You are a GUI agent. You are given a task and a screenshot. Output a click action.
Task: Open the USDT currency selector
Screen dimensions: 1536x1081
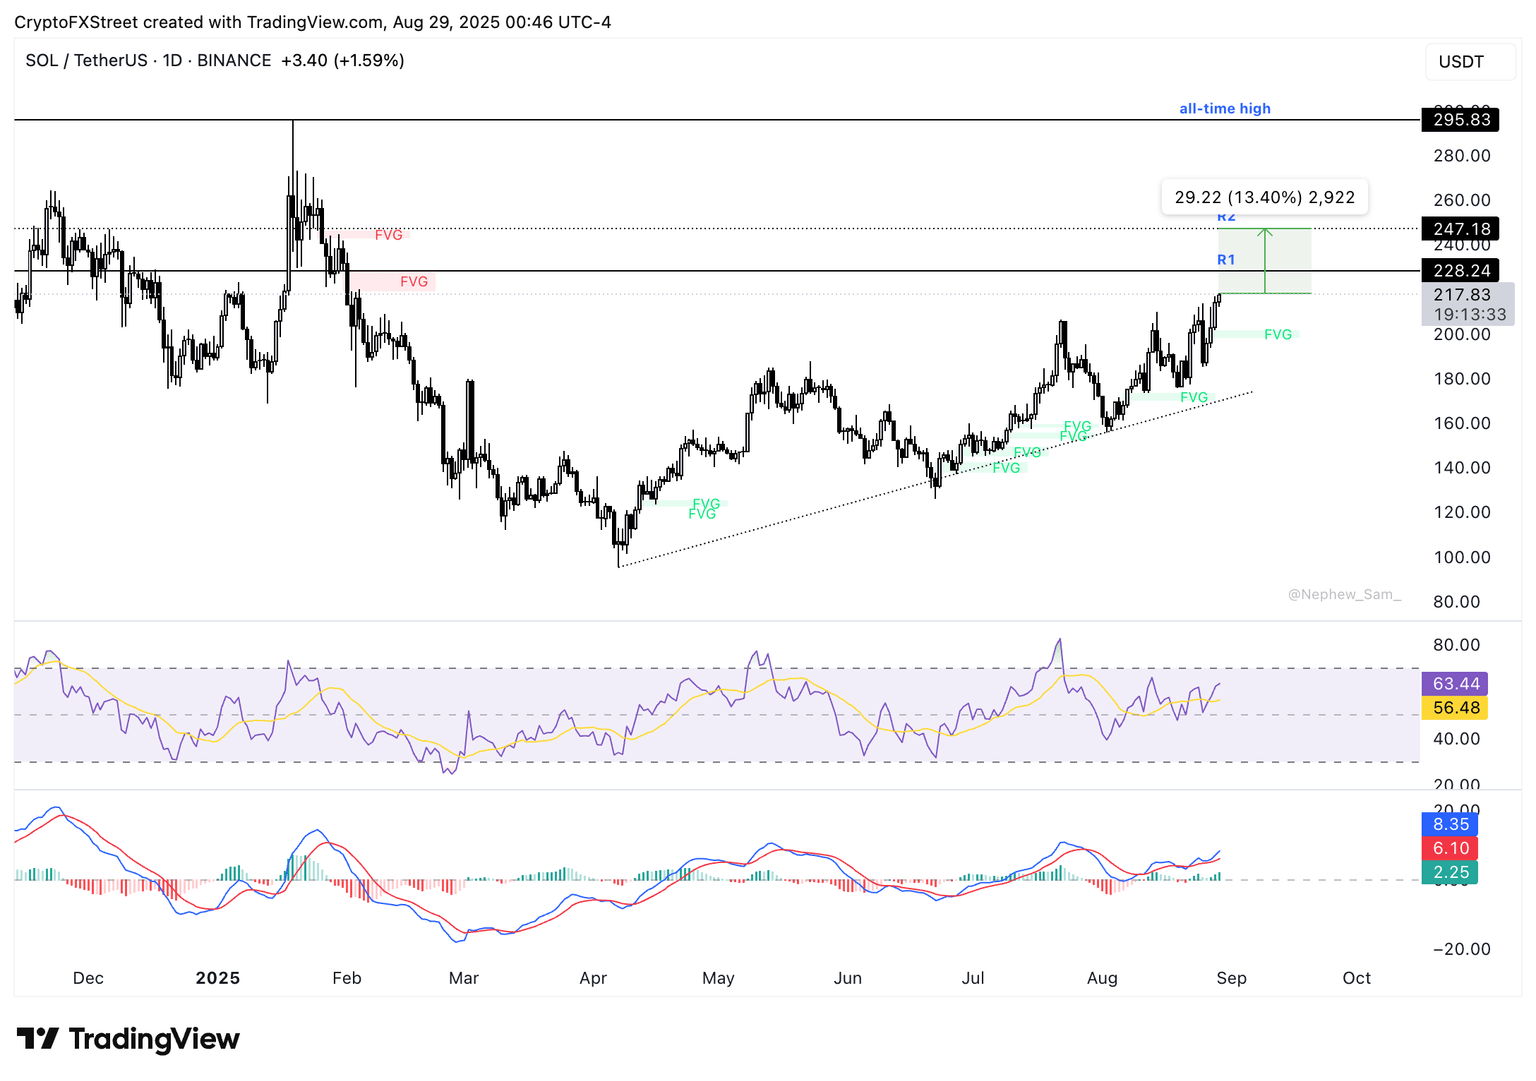point(1470,61)
